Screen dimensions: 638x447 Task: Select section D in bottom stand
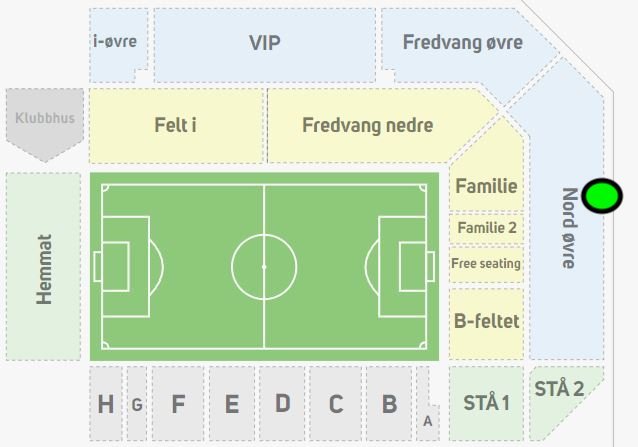coord(282,404)
